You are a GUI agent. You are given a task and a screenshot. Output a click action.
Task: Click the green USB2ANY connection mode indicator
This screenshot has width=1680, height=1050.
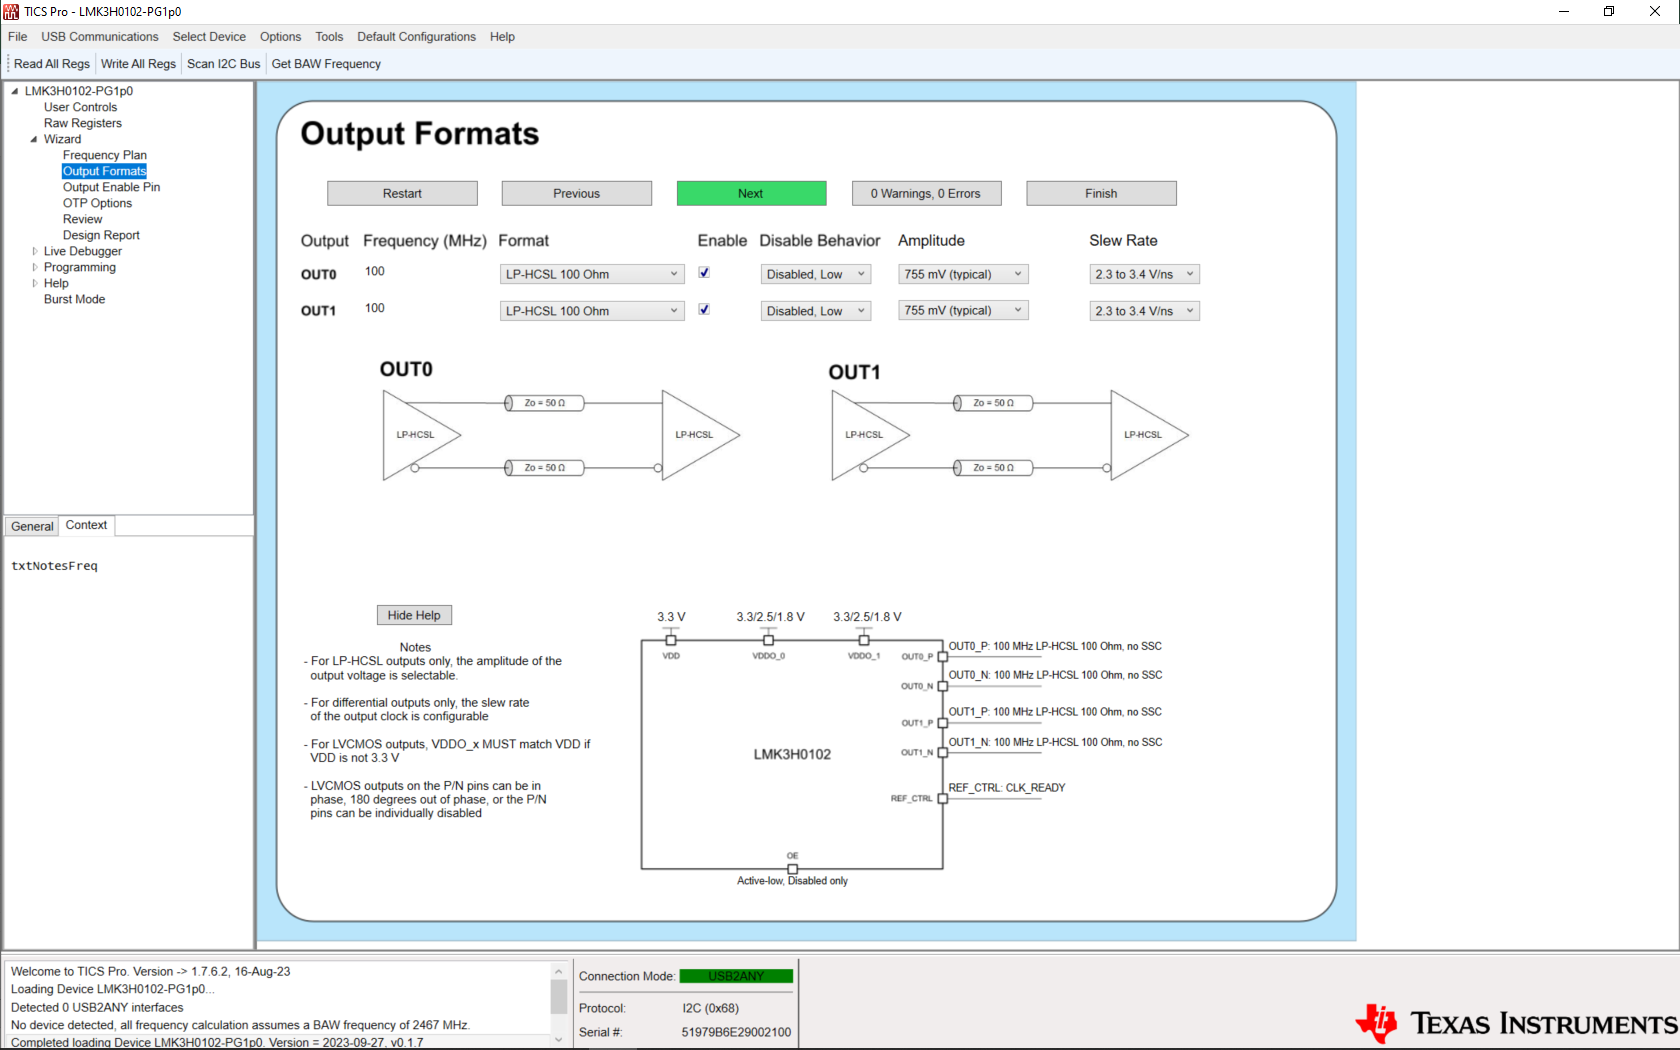tap(736, 976)
